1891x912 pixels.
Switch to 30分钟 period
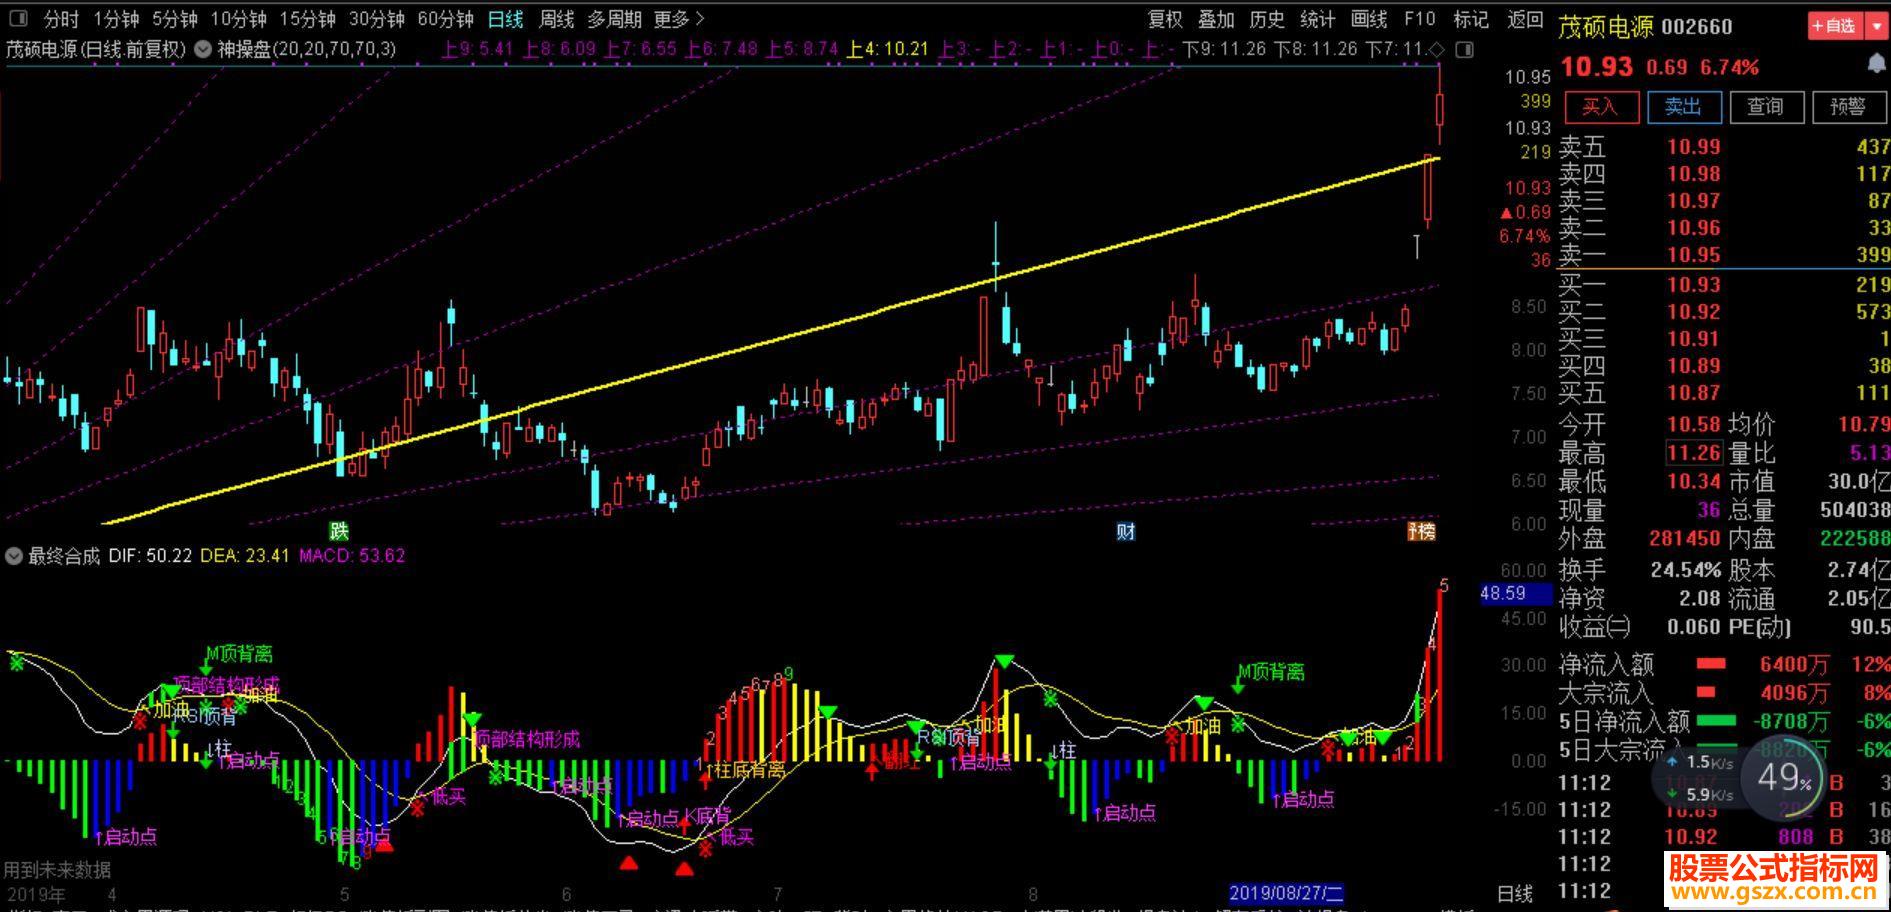pyautogui.click(x=376, y=20)
